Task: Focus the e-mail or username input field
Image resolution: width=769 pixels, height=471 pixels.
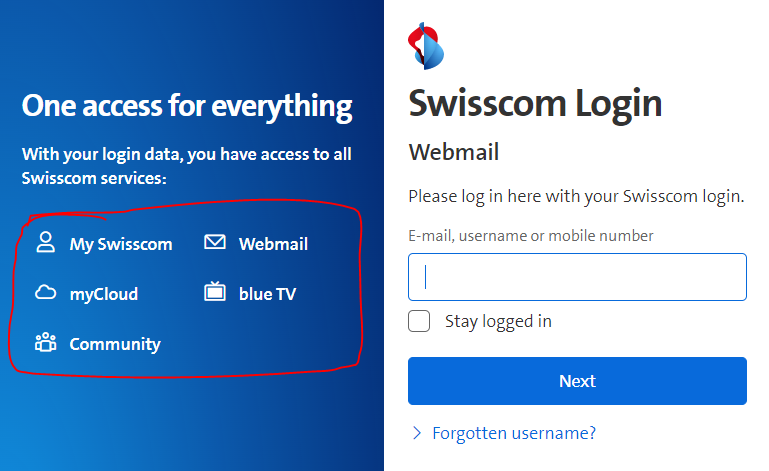Action: click(x=577, y=277)
